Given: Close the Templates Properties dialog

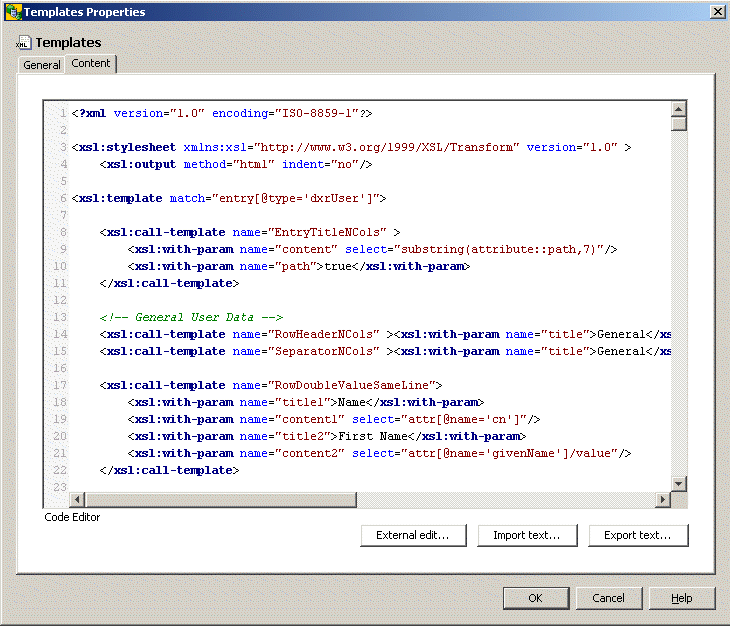Looking at the screenshot, I should (x=717, y=12).
